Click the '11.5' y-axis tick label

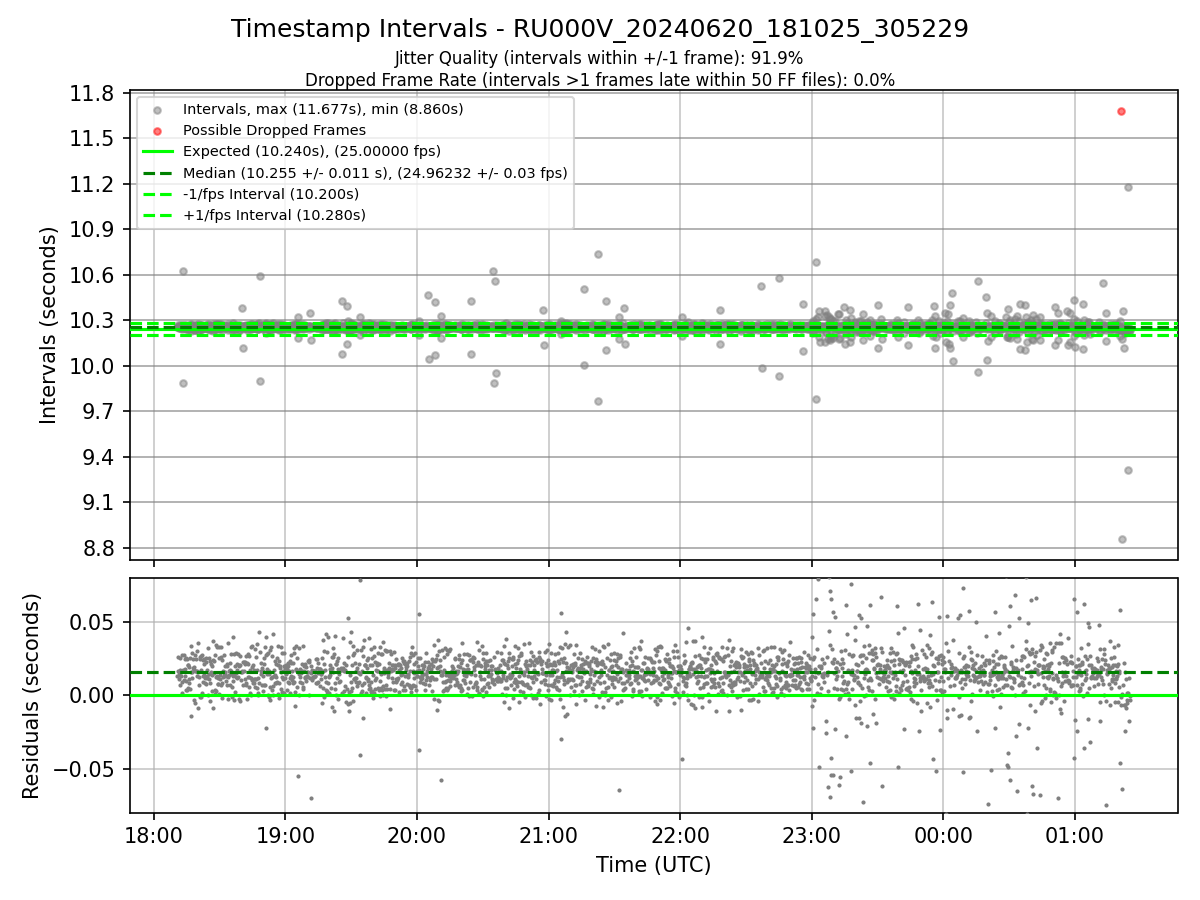92,138
